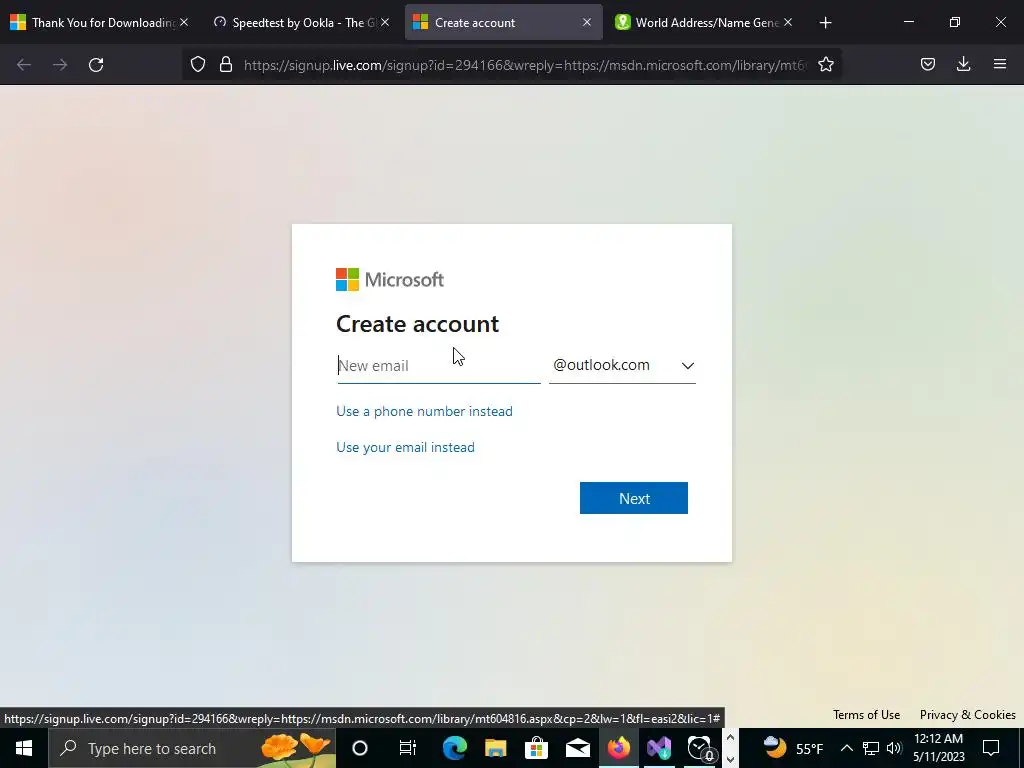Open weather widget showing 55°F

[x=793, y=748]
